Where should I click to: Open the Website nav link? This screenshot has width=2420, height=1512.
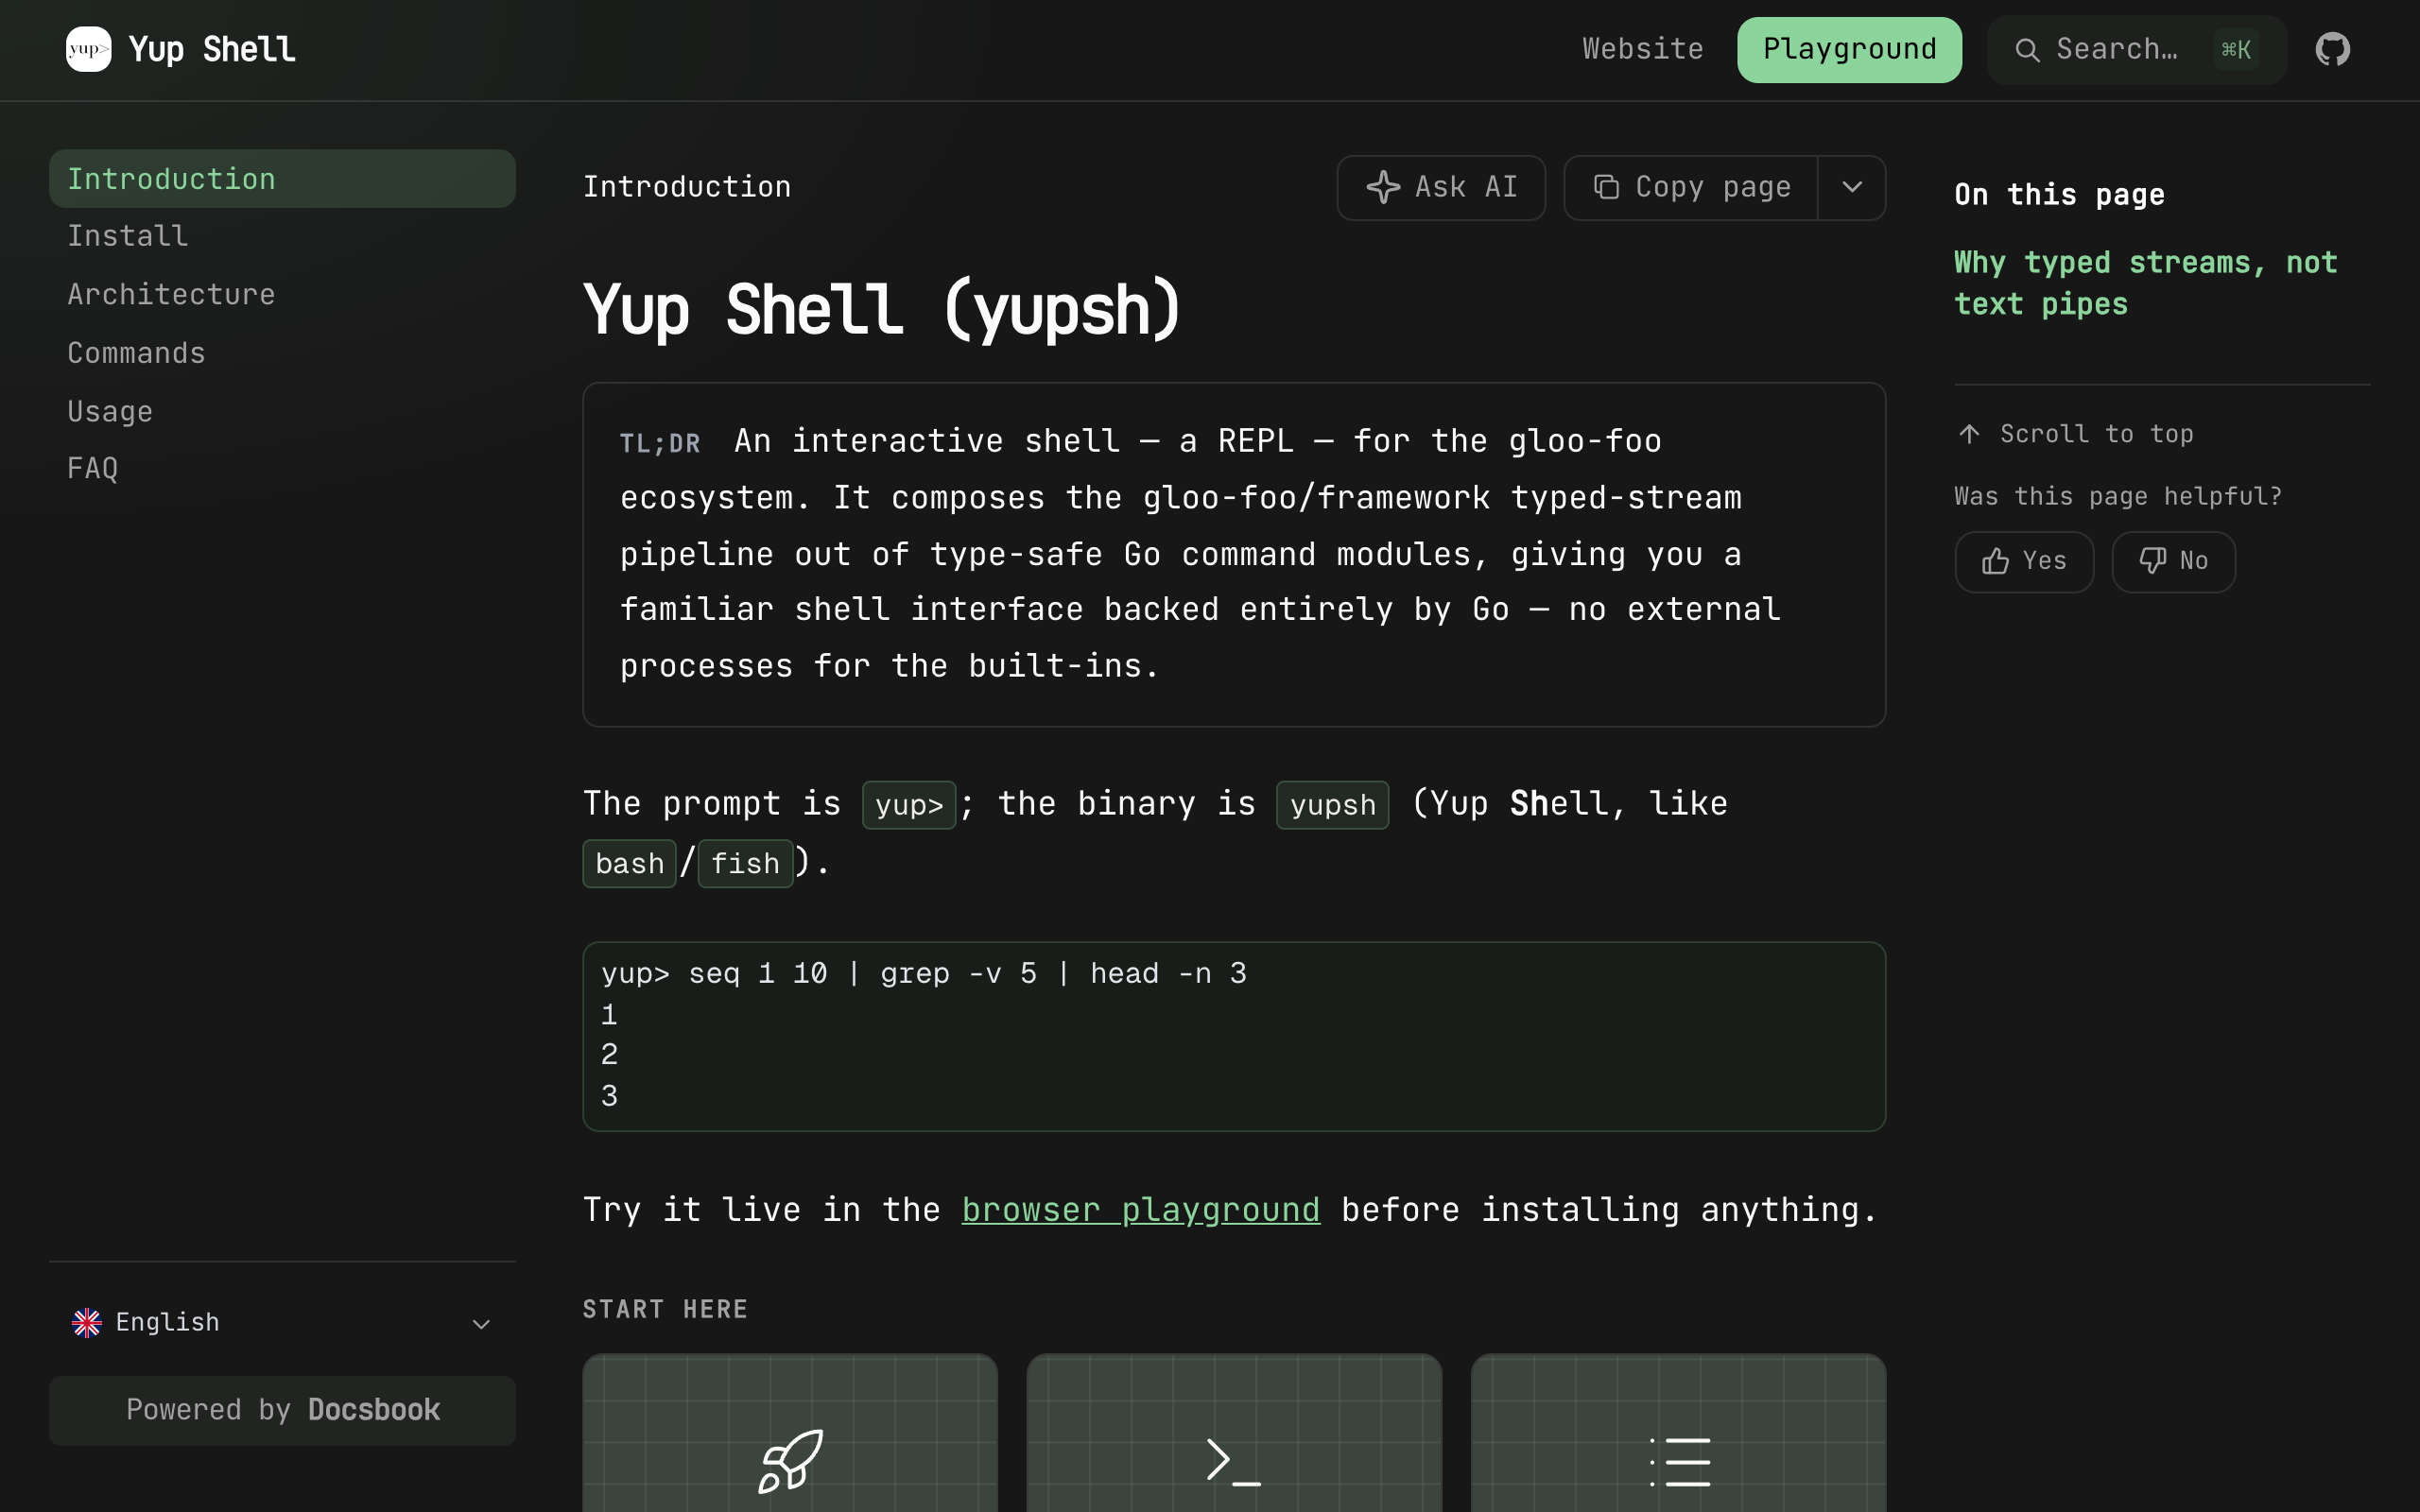(x=1642, y=49)
